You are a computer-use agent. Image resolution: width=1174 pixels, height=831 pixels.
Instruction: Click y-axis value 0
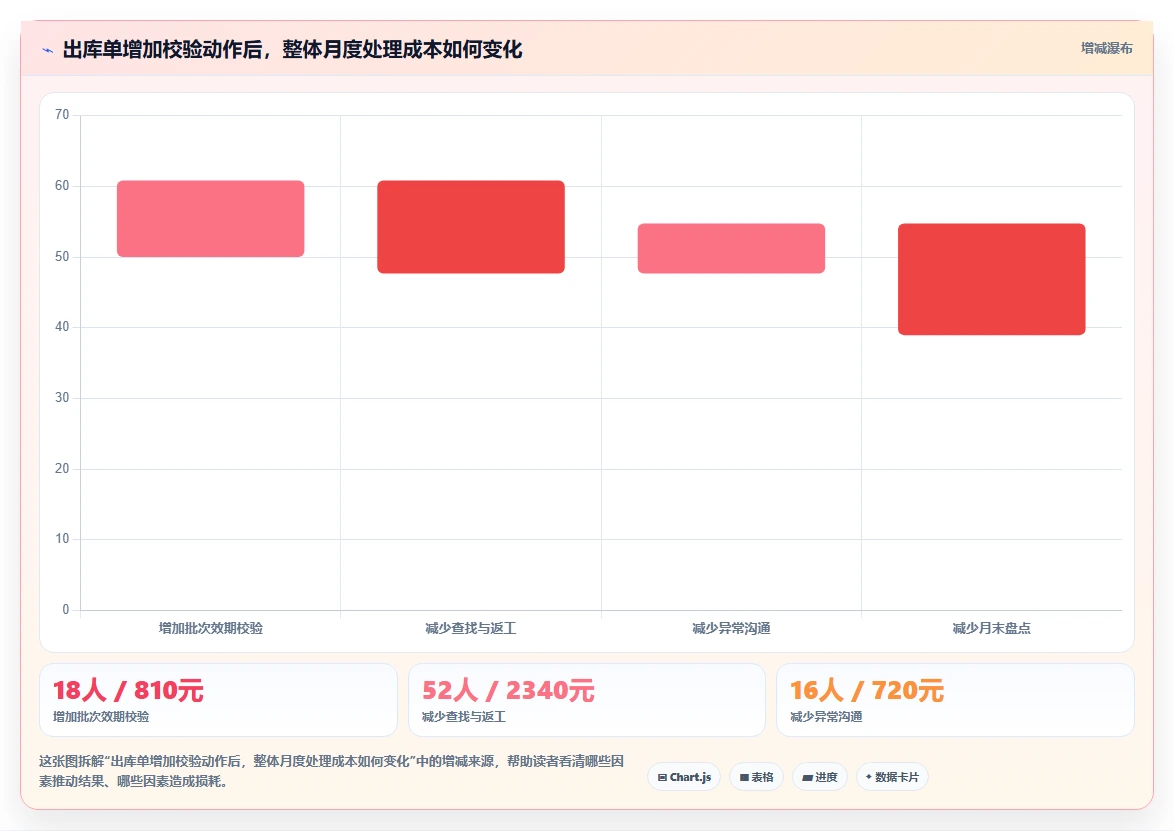click(66, 609)
